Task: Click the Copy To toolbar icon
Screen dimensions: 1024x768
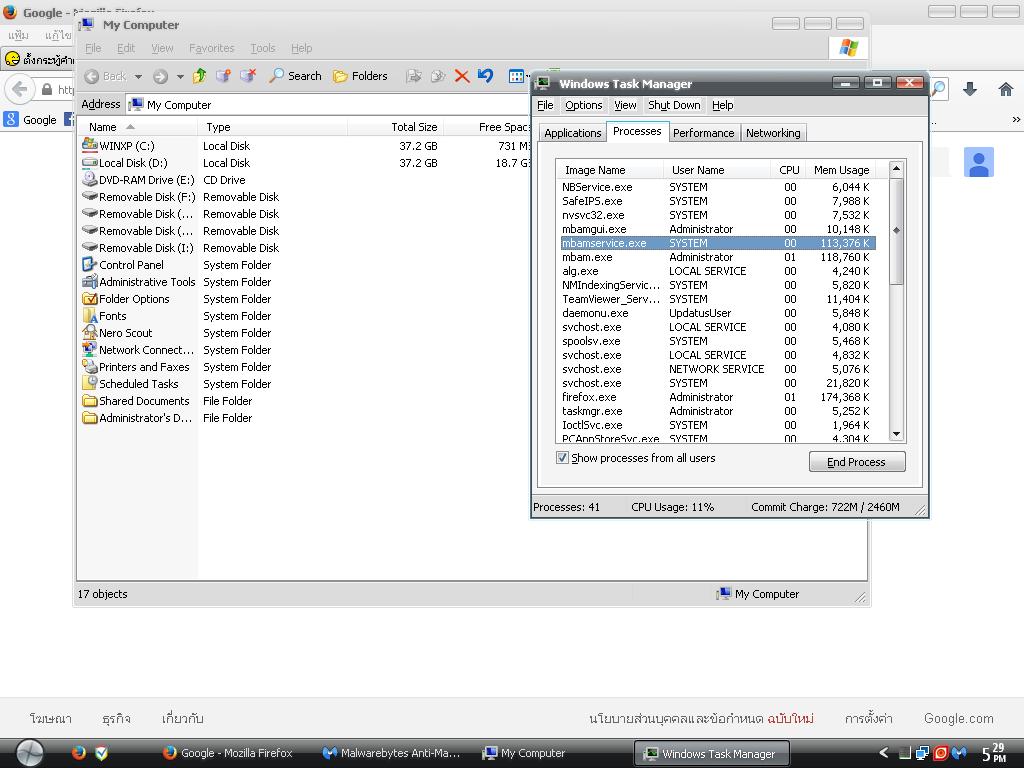Action: point(438,76)
